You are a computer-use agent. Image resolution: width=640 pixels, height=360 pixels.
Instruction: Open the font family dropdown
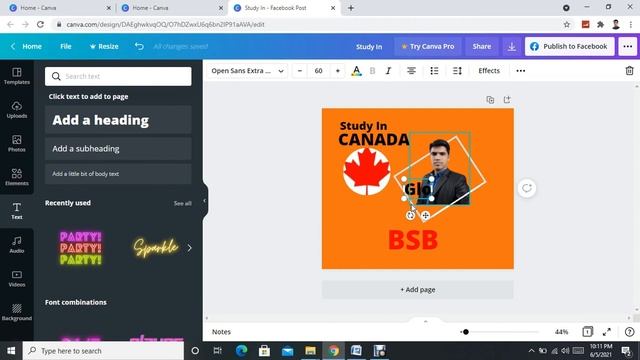247,71
